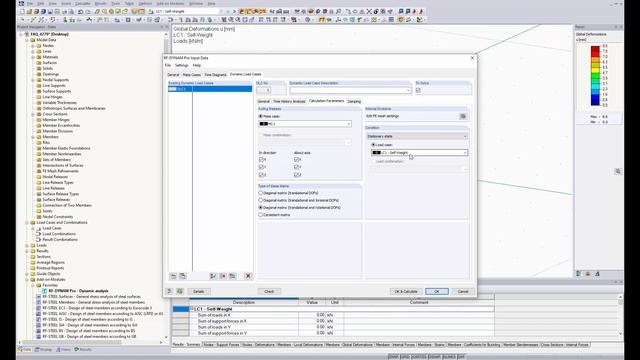Click the red X delete load case icon
Screen dimensions: 640x360
click(x=248, y=276)
